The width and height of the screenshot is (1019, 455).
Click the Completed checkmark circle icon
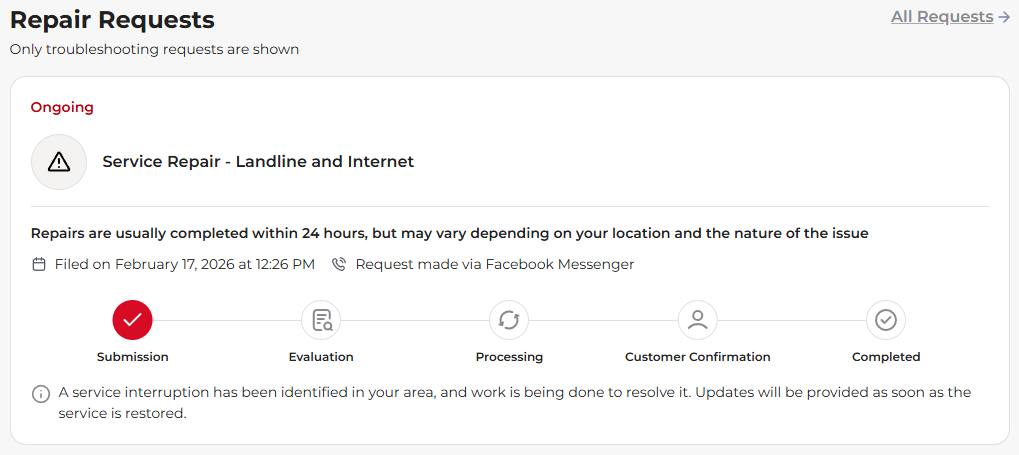click(x=886, y=320)
